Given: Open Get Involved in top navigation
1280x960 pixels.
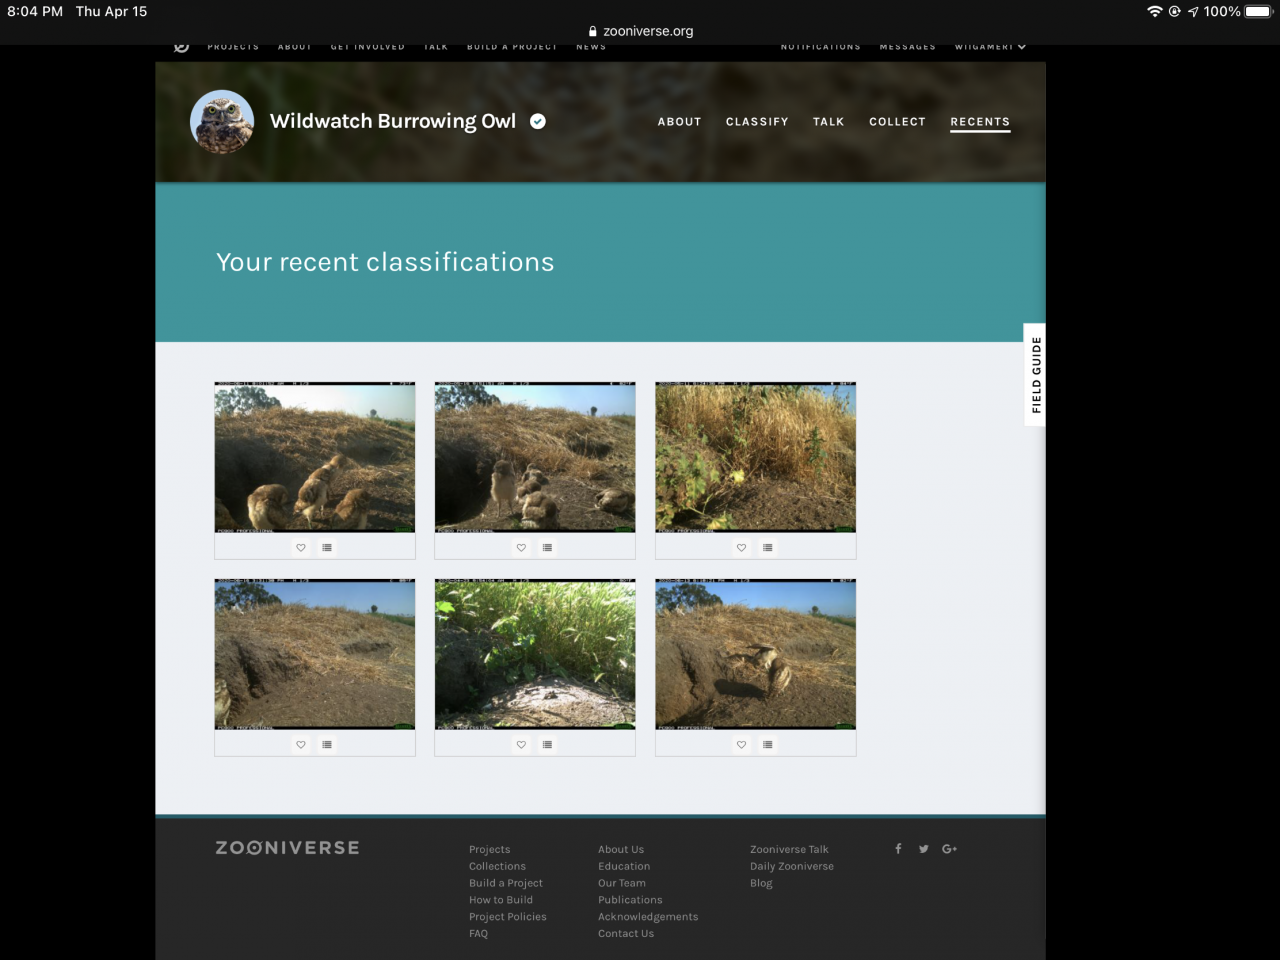Looking at the screenshot, I should [367, 47].
